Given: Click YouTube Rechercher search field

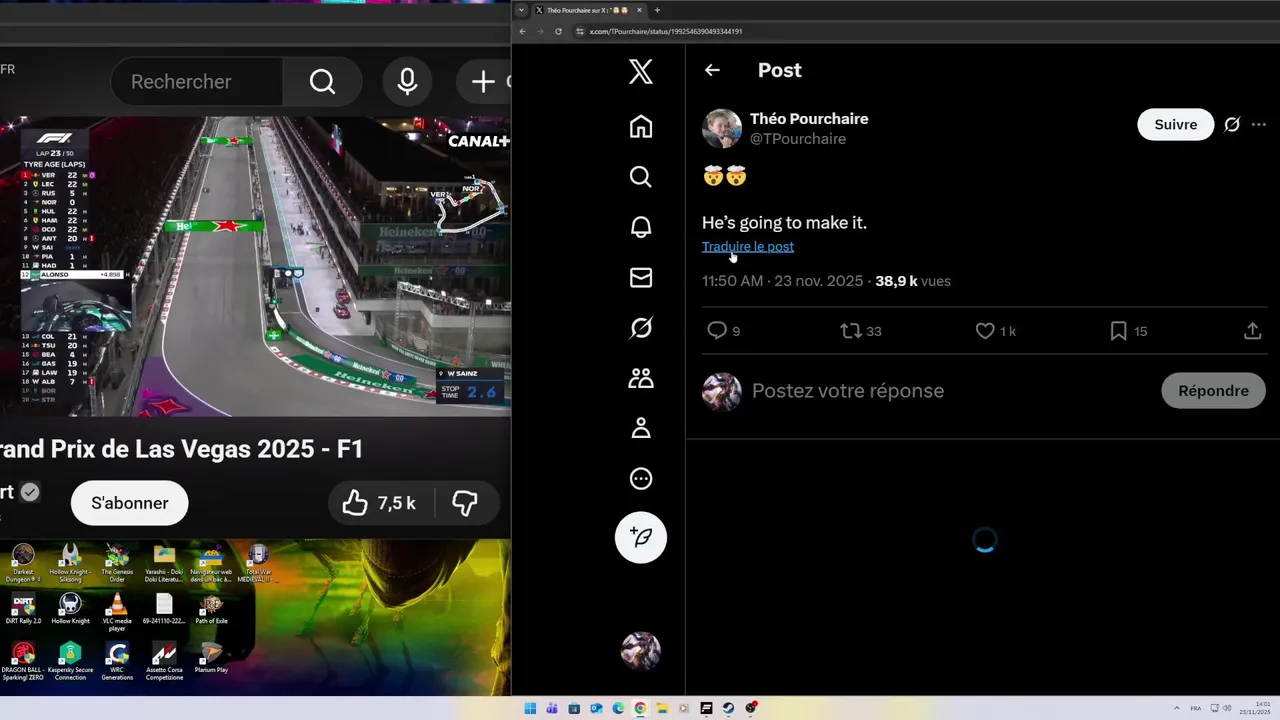Looking at the screenshot, I should click(x=197, y=82).
